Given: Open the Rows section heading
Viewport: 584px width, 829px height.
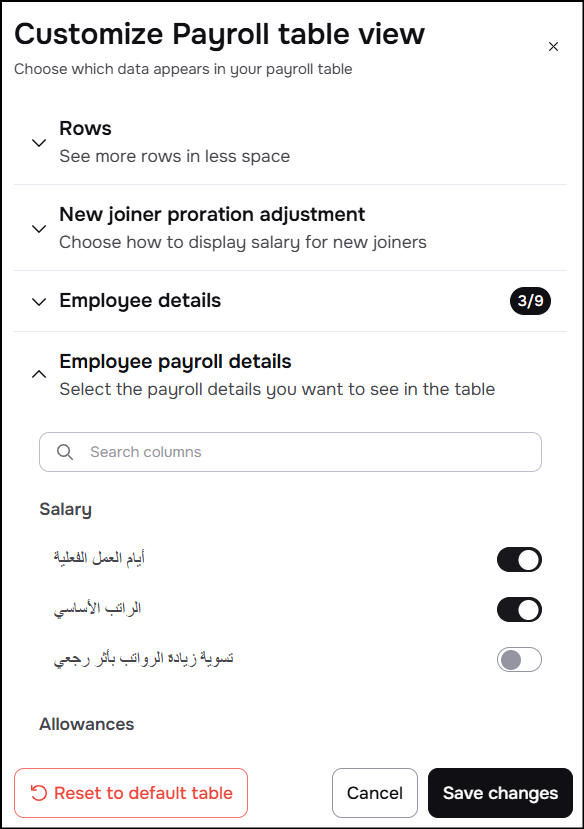Looking at the screenshot, I should (x=85, y=128).
